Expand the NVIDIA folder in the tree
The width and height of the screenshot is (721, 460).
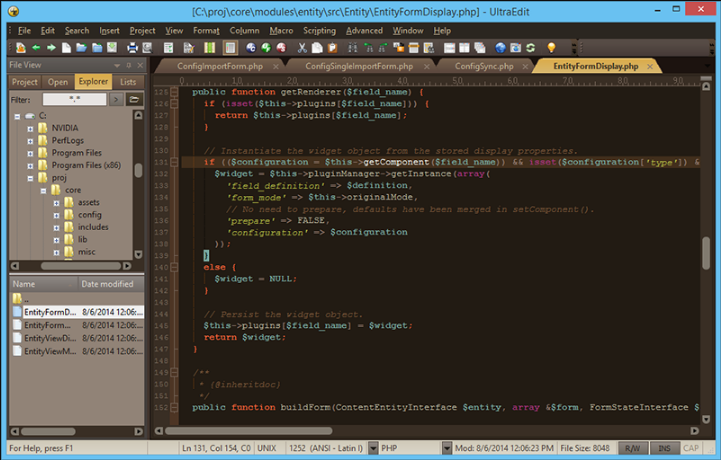(31, 128)
